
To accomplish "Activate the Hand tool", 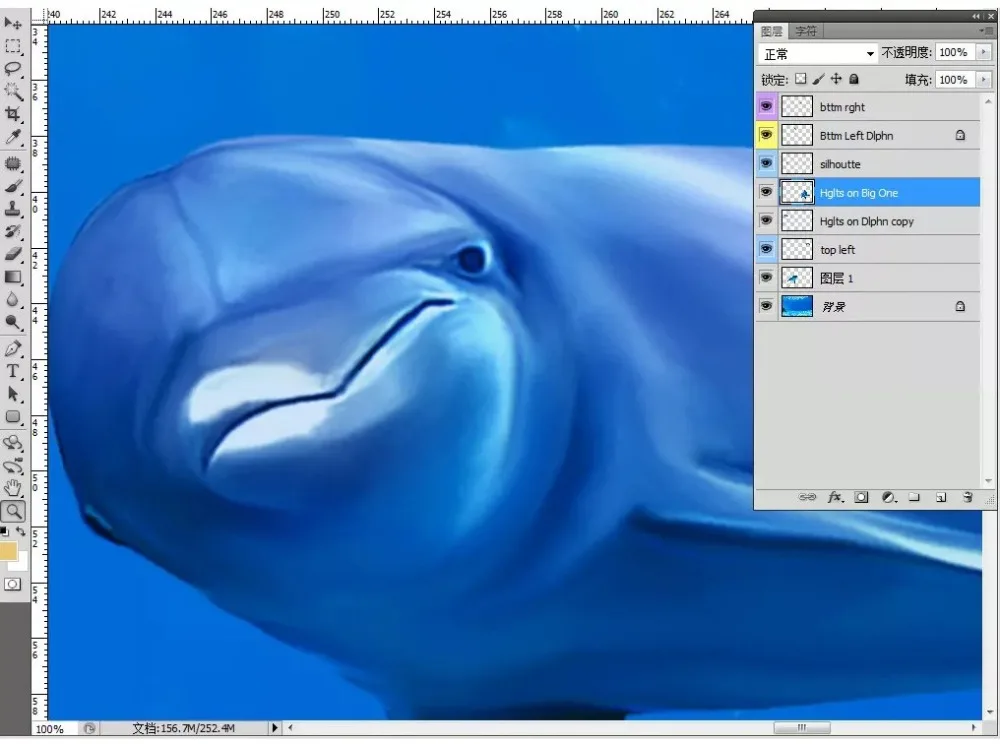I will [13, 488].
